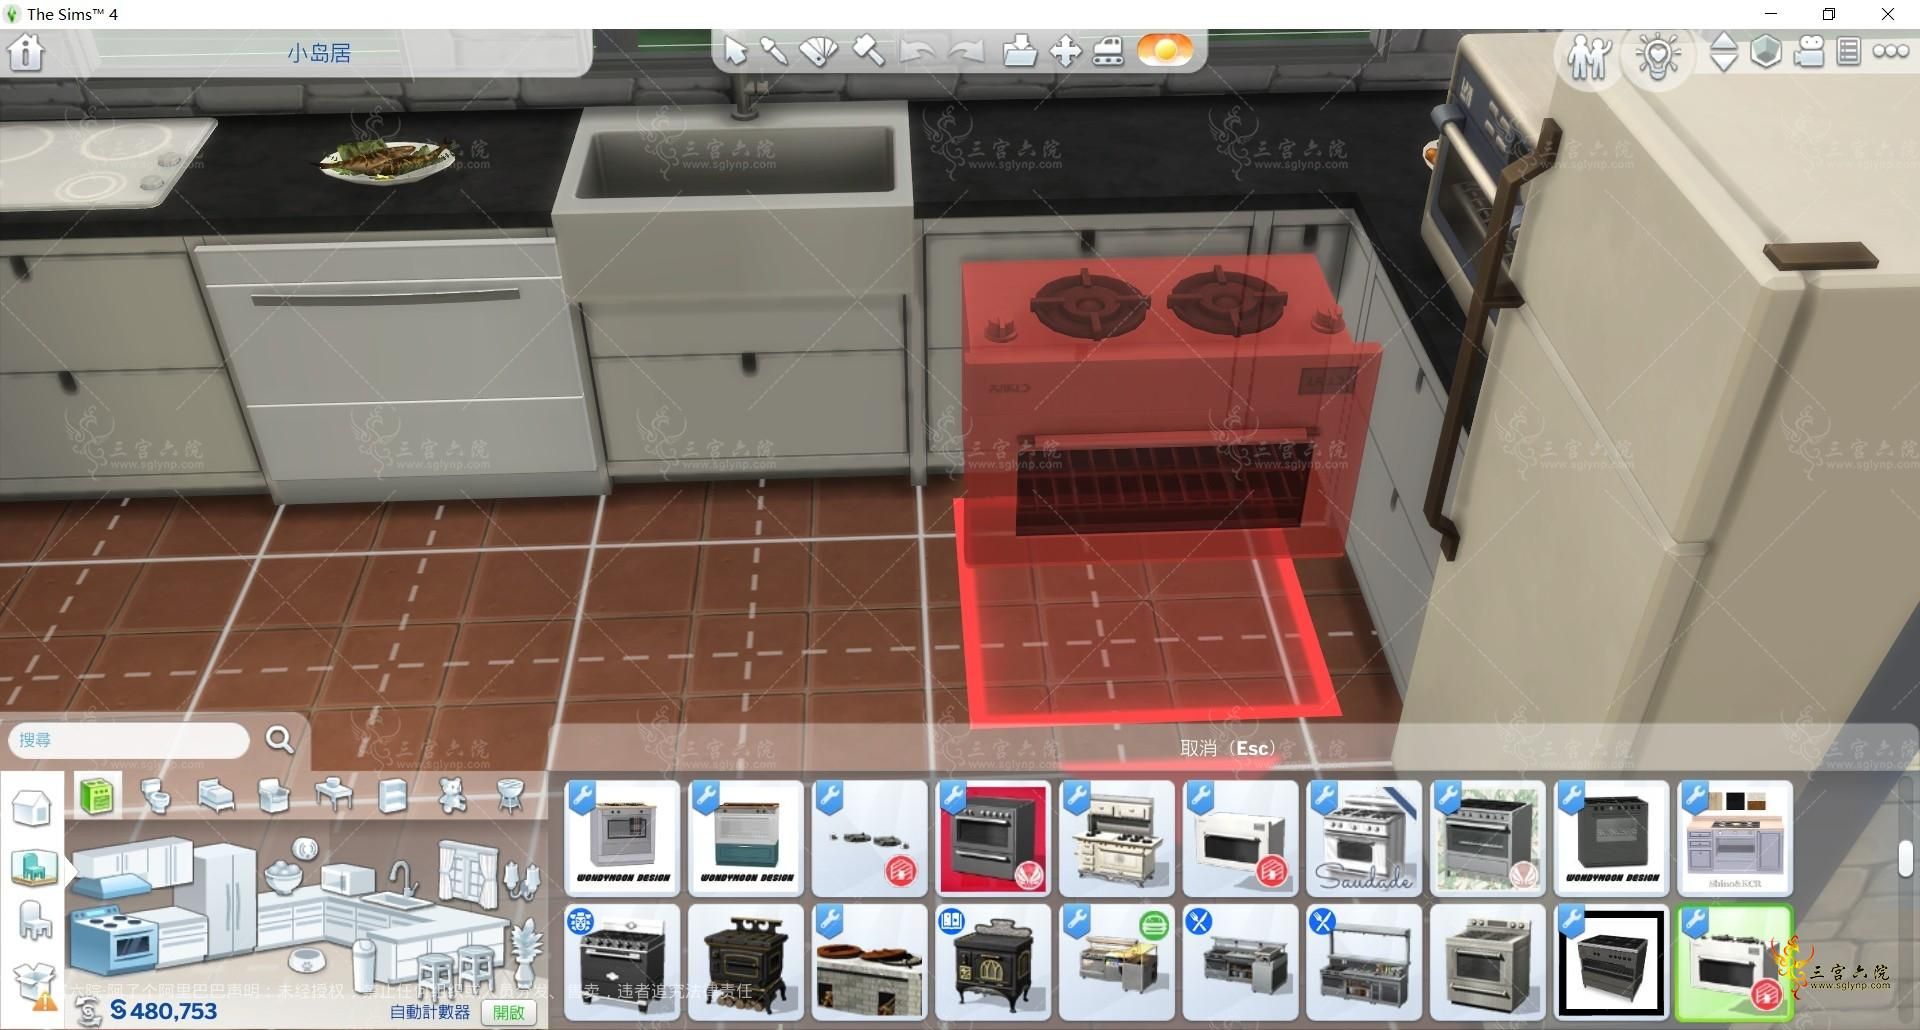
Task: Pick stove with leafy green background
Action: [1488, 838]
